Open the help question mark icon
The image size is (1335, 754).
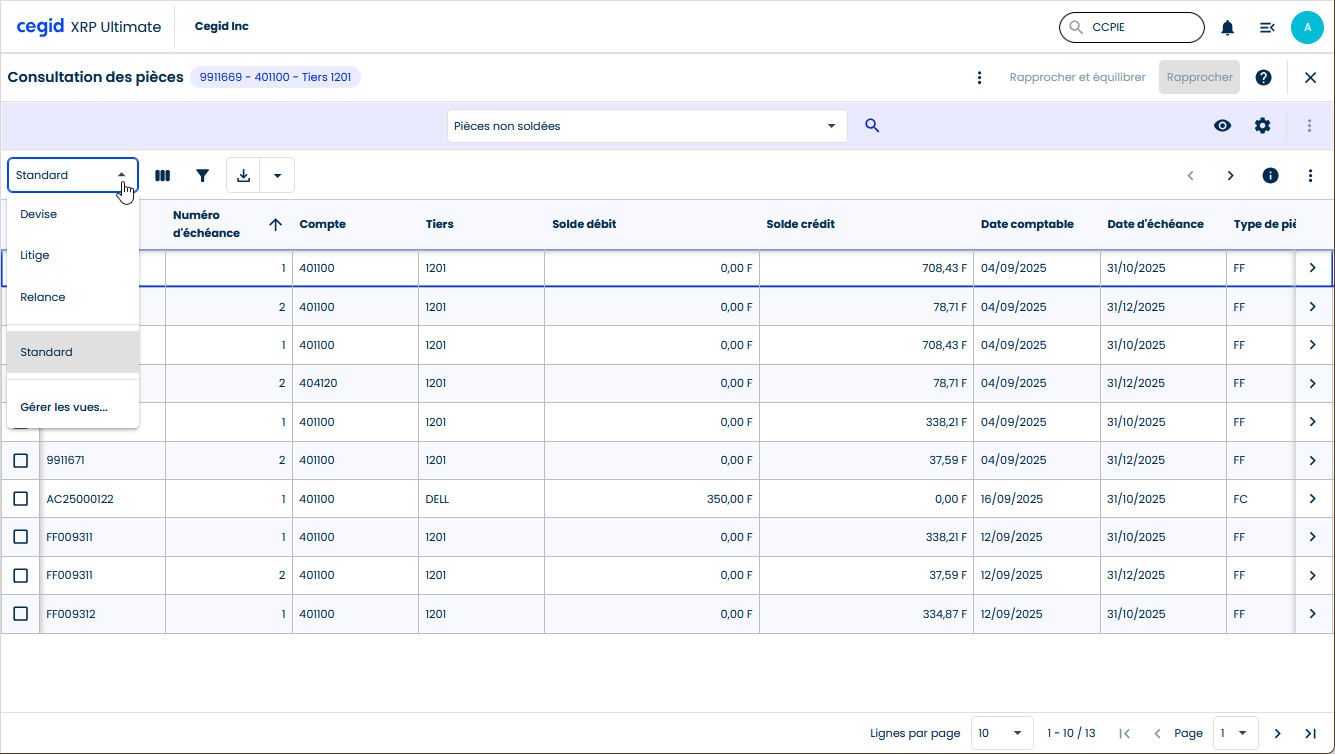[x=1263, y=77]
